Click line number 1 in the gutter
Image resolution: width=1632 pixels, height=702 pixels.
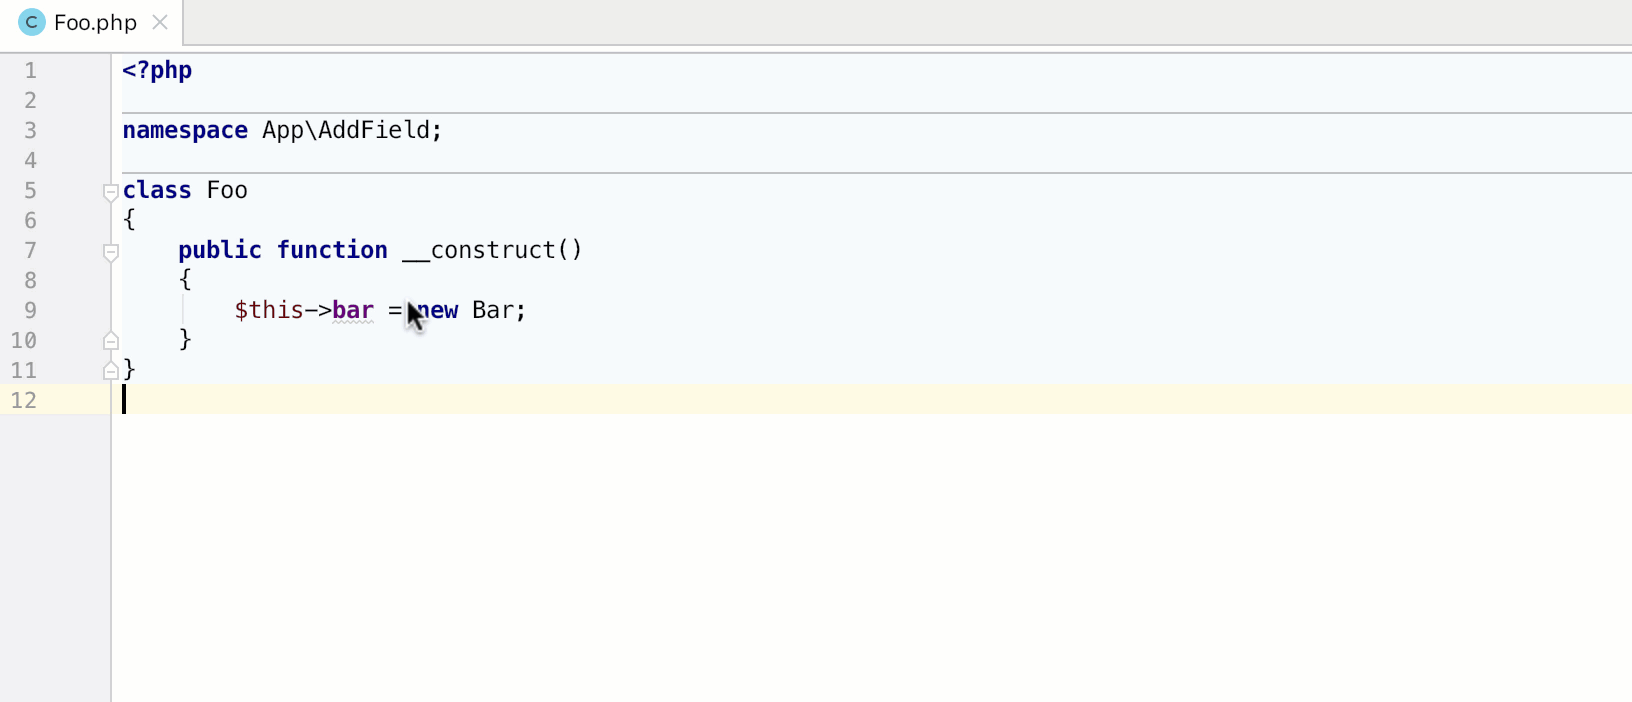point(30,70)
